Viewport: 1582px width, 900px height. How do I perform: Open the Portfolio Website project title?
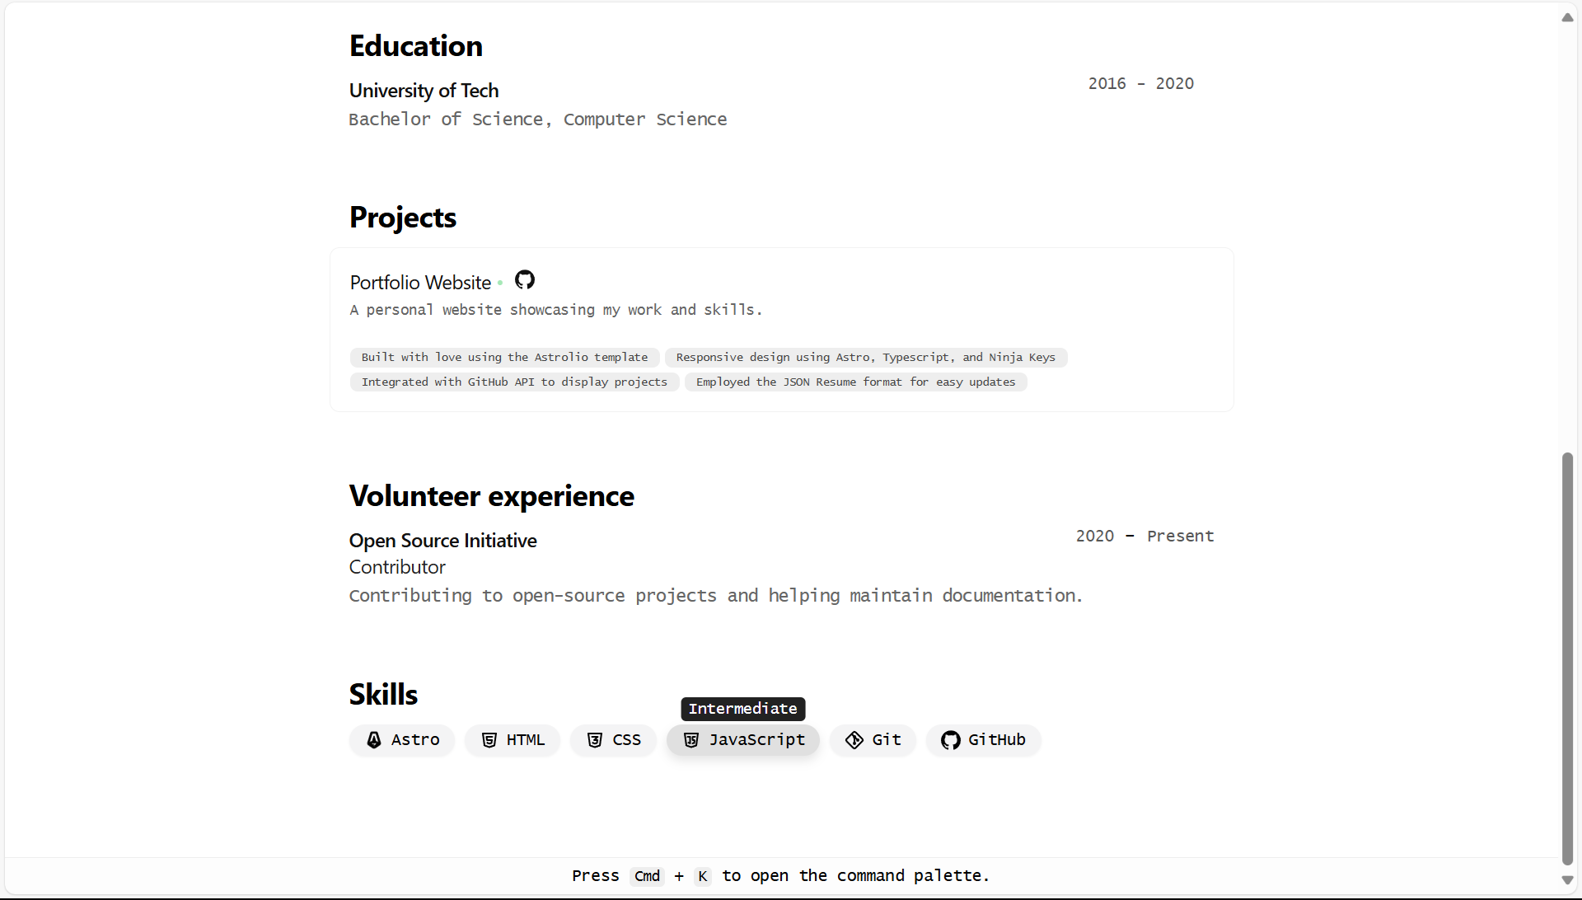coord(420,282)
